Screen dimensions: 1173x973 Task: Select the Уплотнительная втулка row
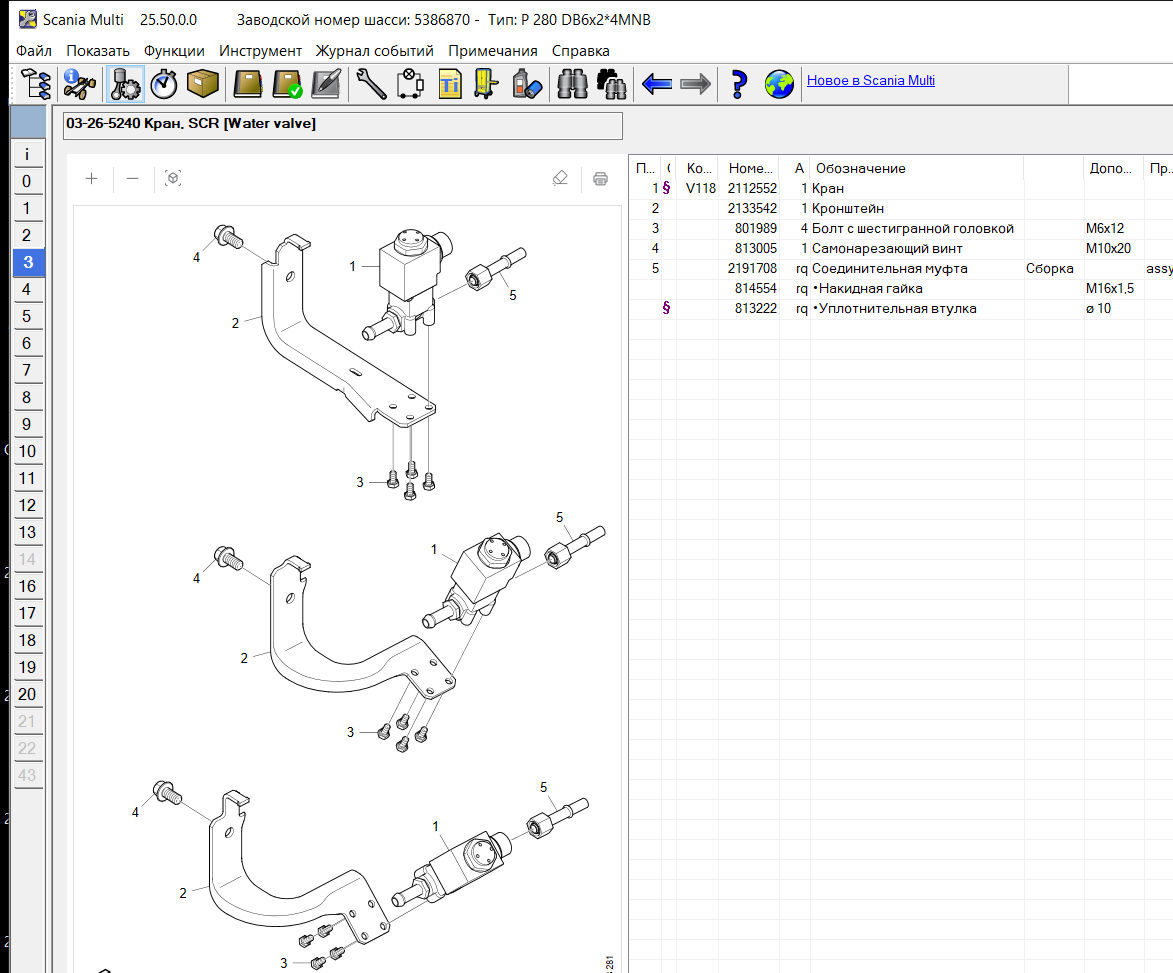(901, 308)
